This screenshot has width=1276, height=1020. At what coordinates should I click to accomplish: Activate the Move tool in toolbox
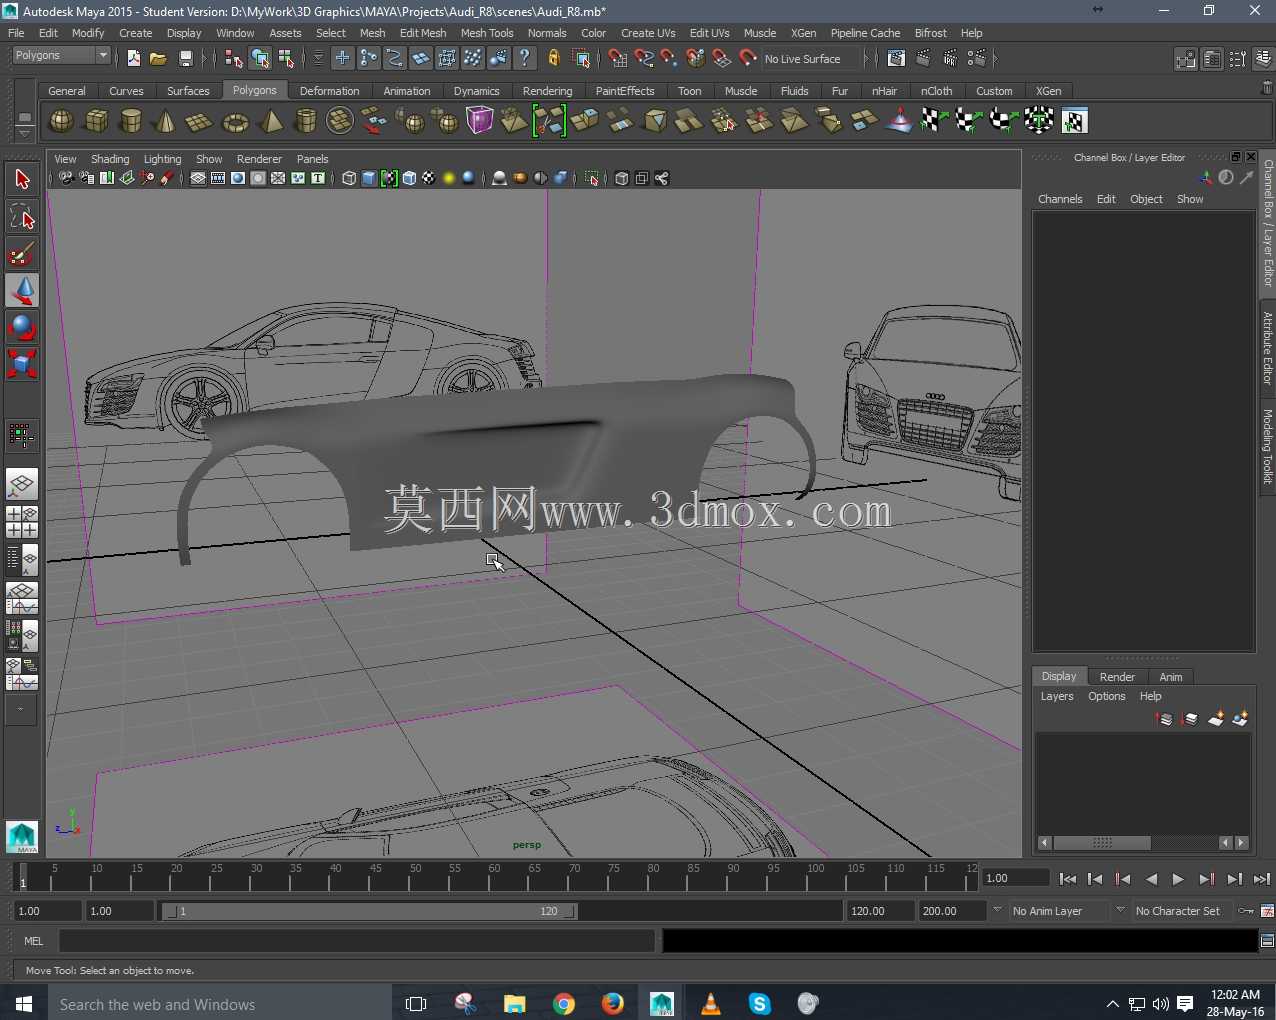click(22, 290)
